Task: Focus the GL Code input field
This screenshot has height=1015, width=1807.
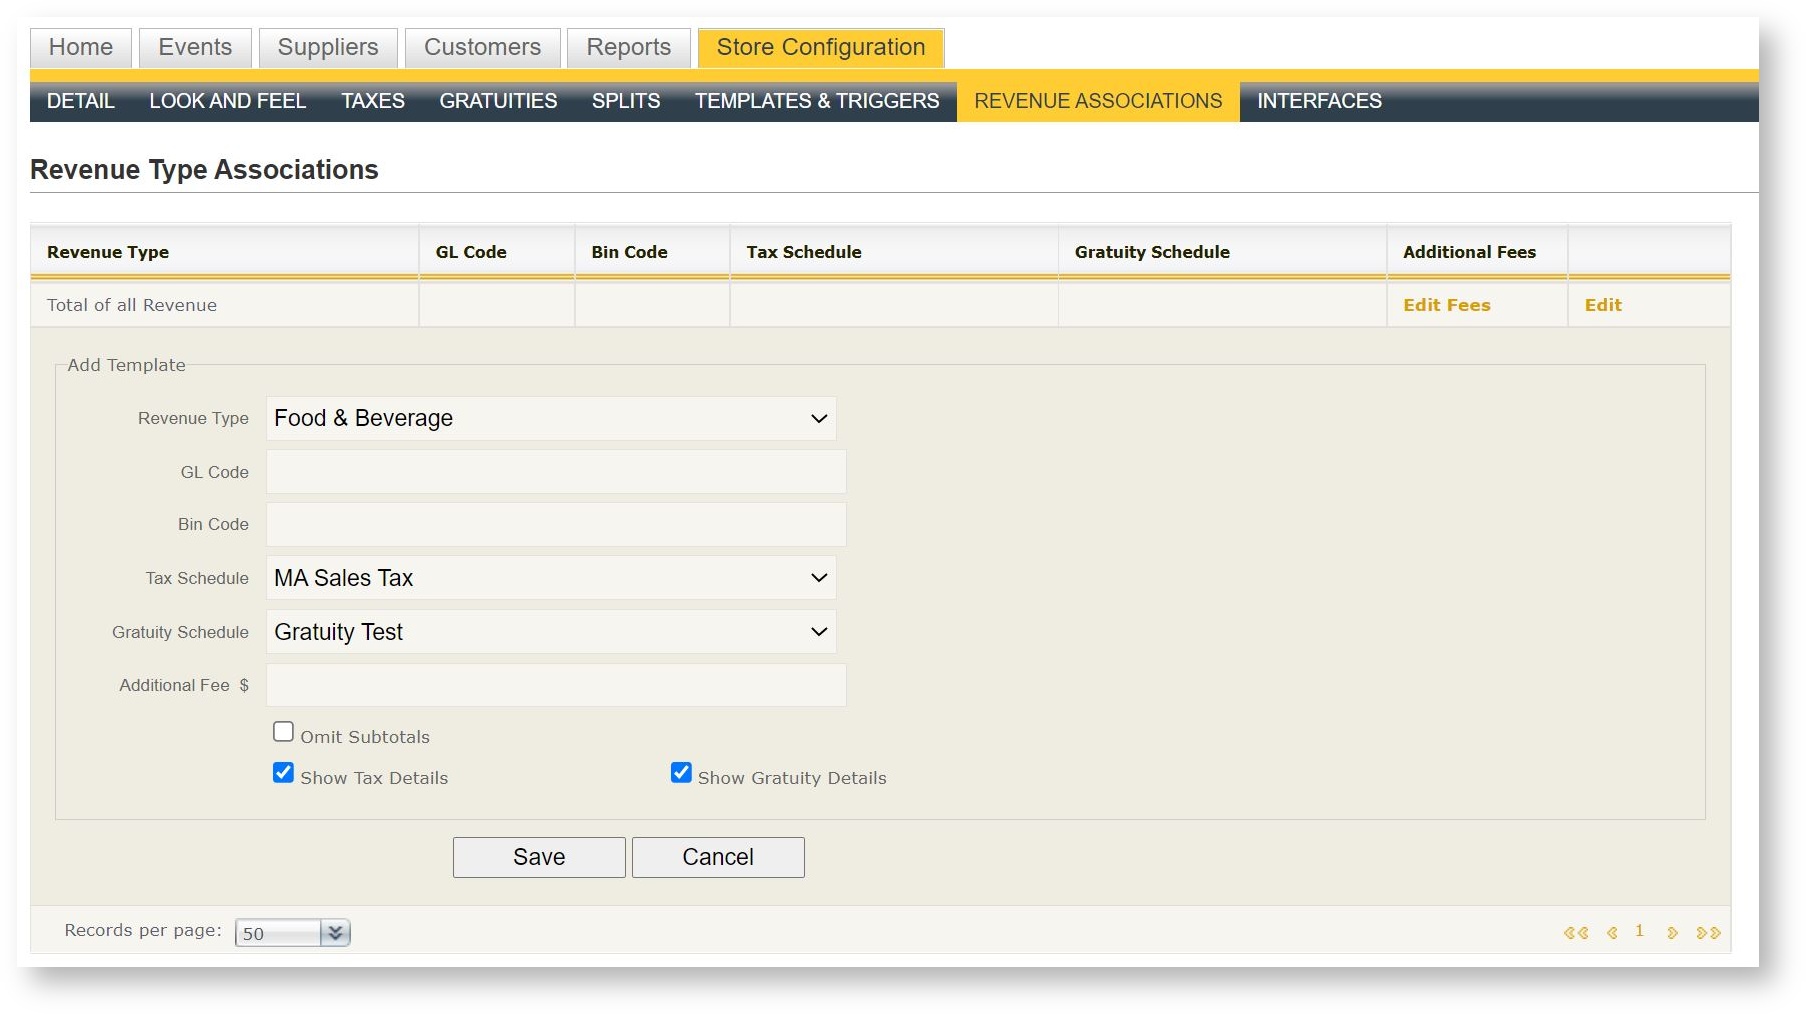Action: [x=556, y=472]
